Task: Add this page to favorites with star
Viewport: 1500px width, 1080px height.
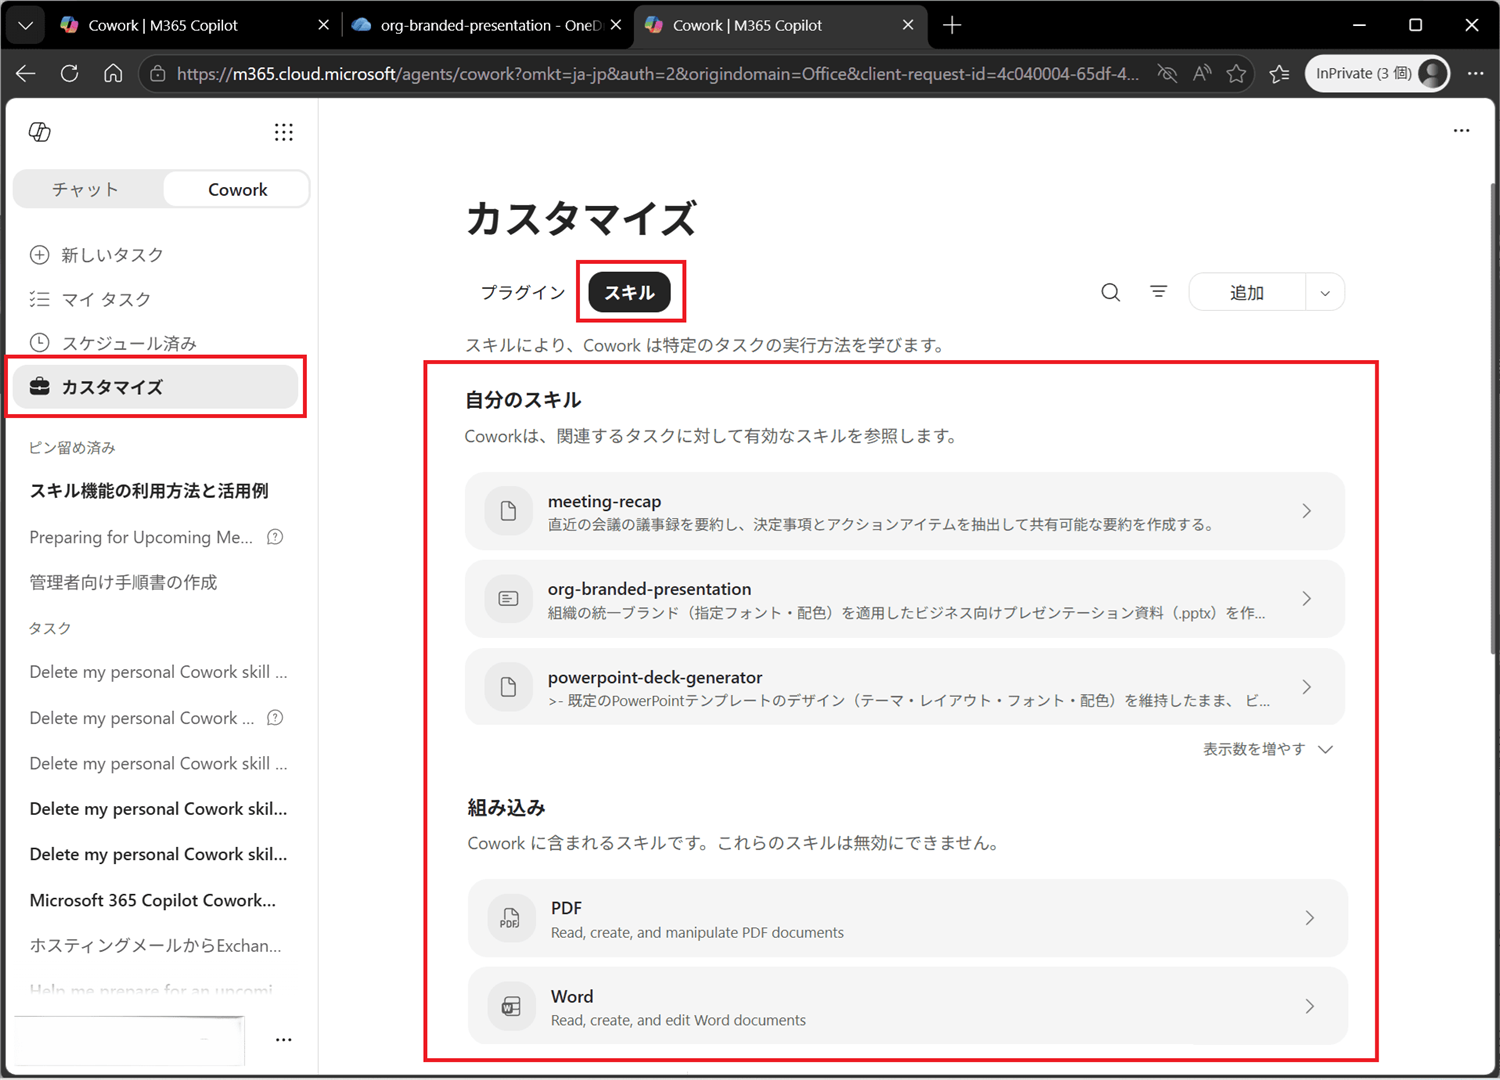Action: (x=1237, y=73)
